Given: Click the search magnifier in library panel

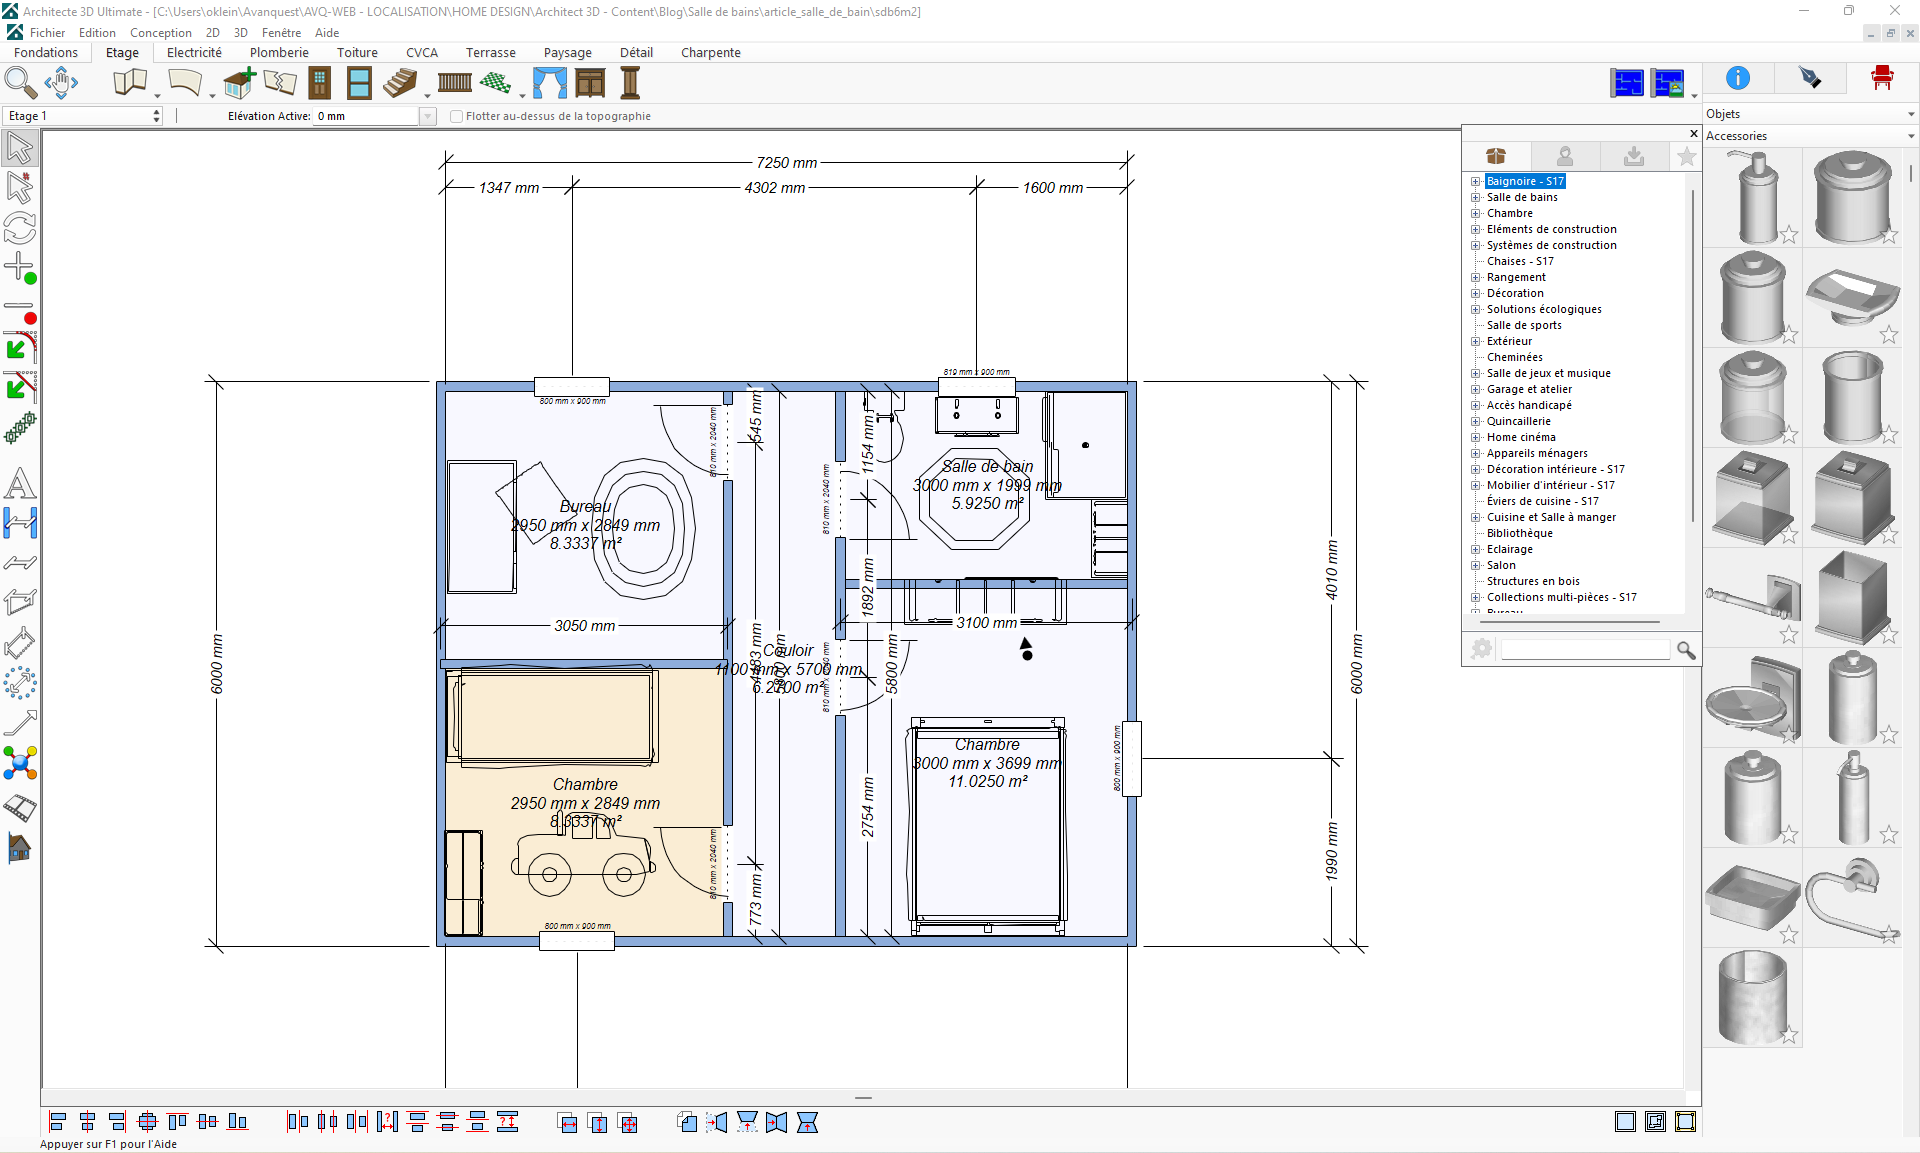Looking at the screenshot, I should [1686, 650].
